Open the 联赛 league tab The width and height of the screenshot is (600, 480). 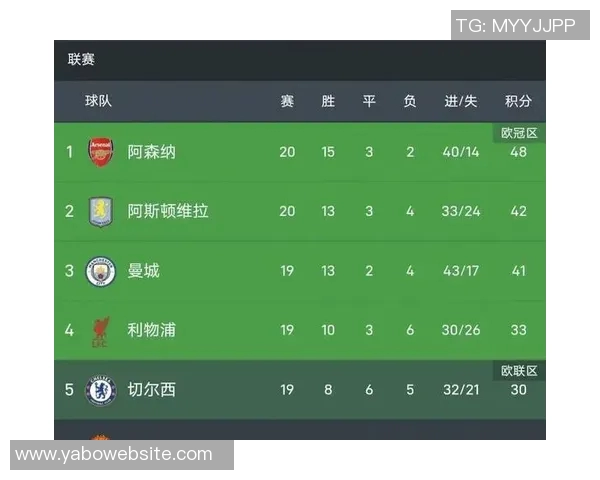coord(82,60)
